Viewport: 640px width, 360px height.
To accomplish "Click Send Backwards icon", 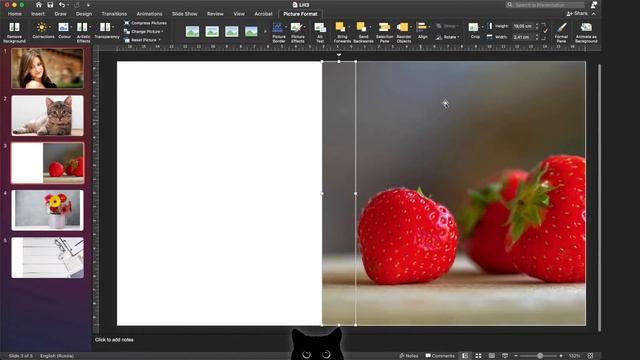I will point(361,27).
